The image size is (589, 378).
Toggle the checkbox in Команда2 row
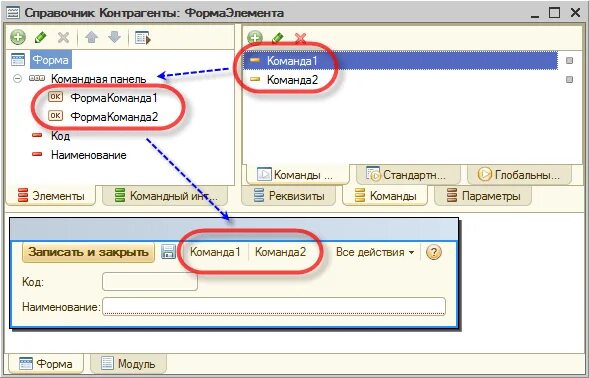pos(569,80)
